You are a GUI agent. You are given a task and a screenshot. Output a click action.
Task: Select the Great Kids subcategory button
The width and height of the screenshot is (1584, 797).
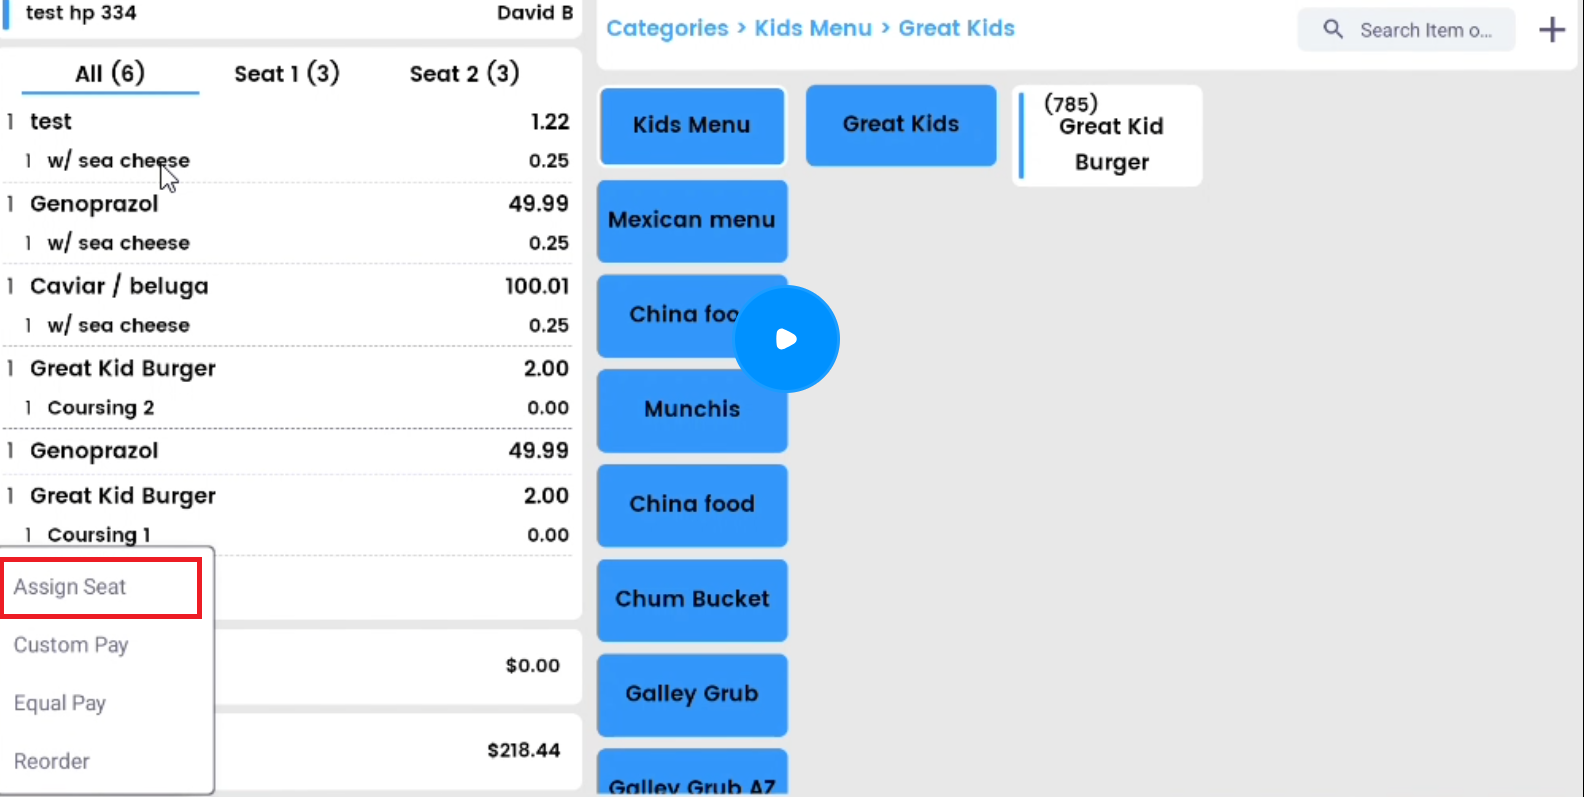click(901, 124)
